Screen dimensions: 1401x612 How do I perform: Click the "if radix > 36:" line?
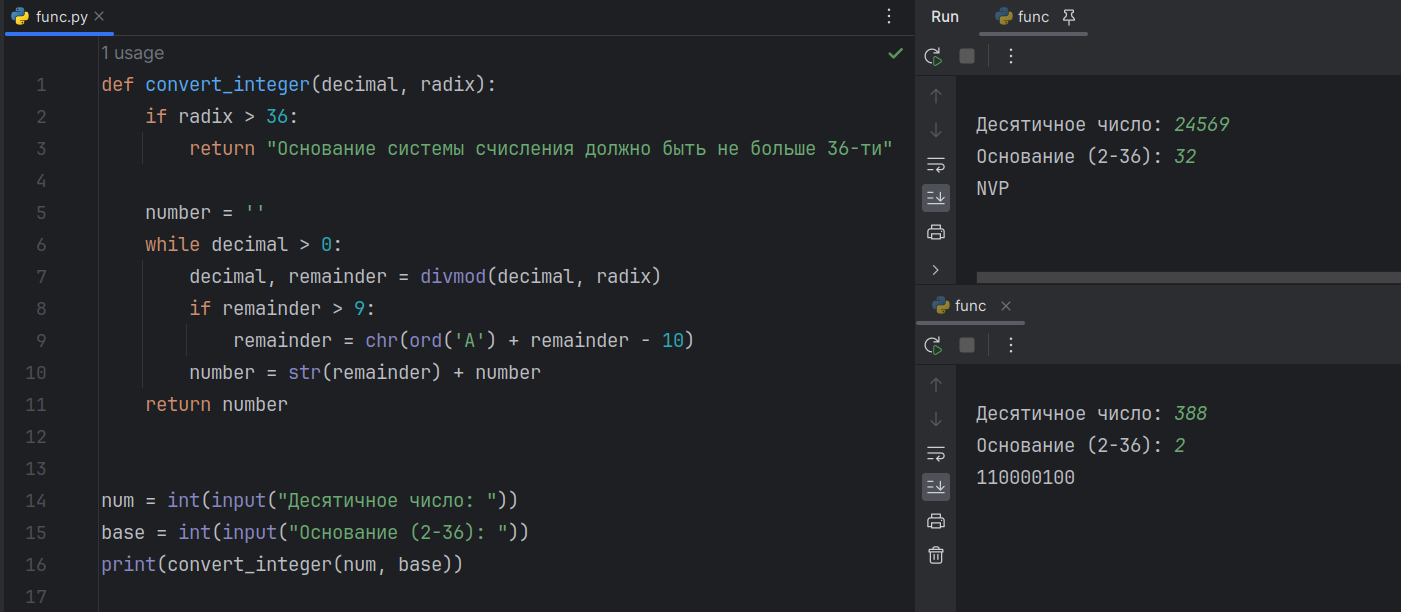[222, 117]
